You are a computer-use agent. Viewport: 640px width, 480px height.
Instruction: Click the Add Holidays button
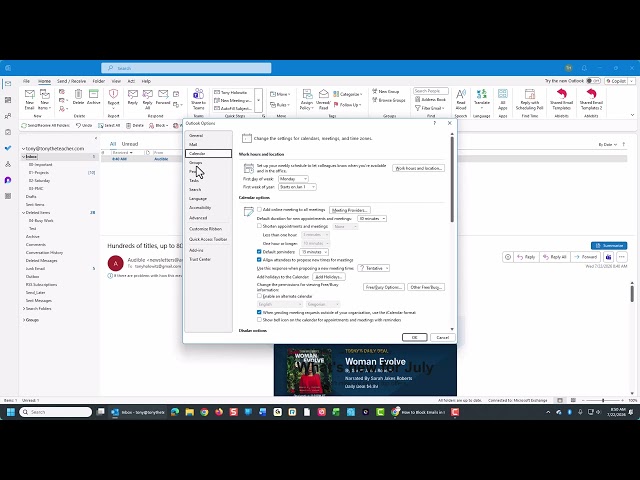pos(329,277)
